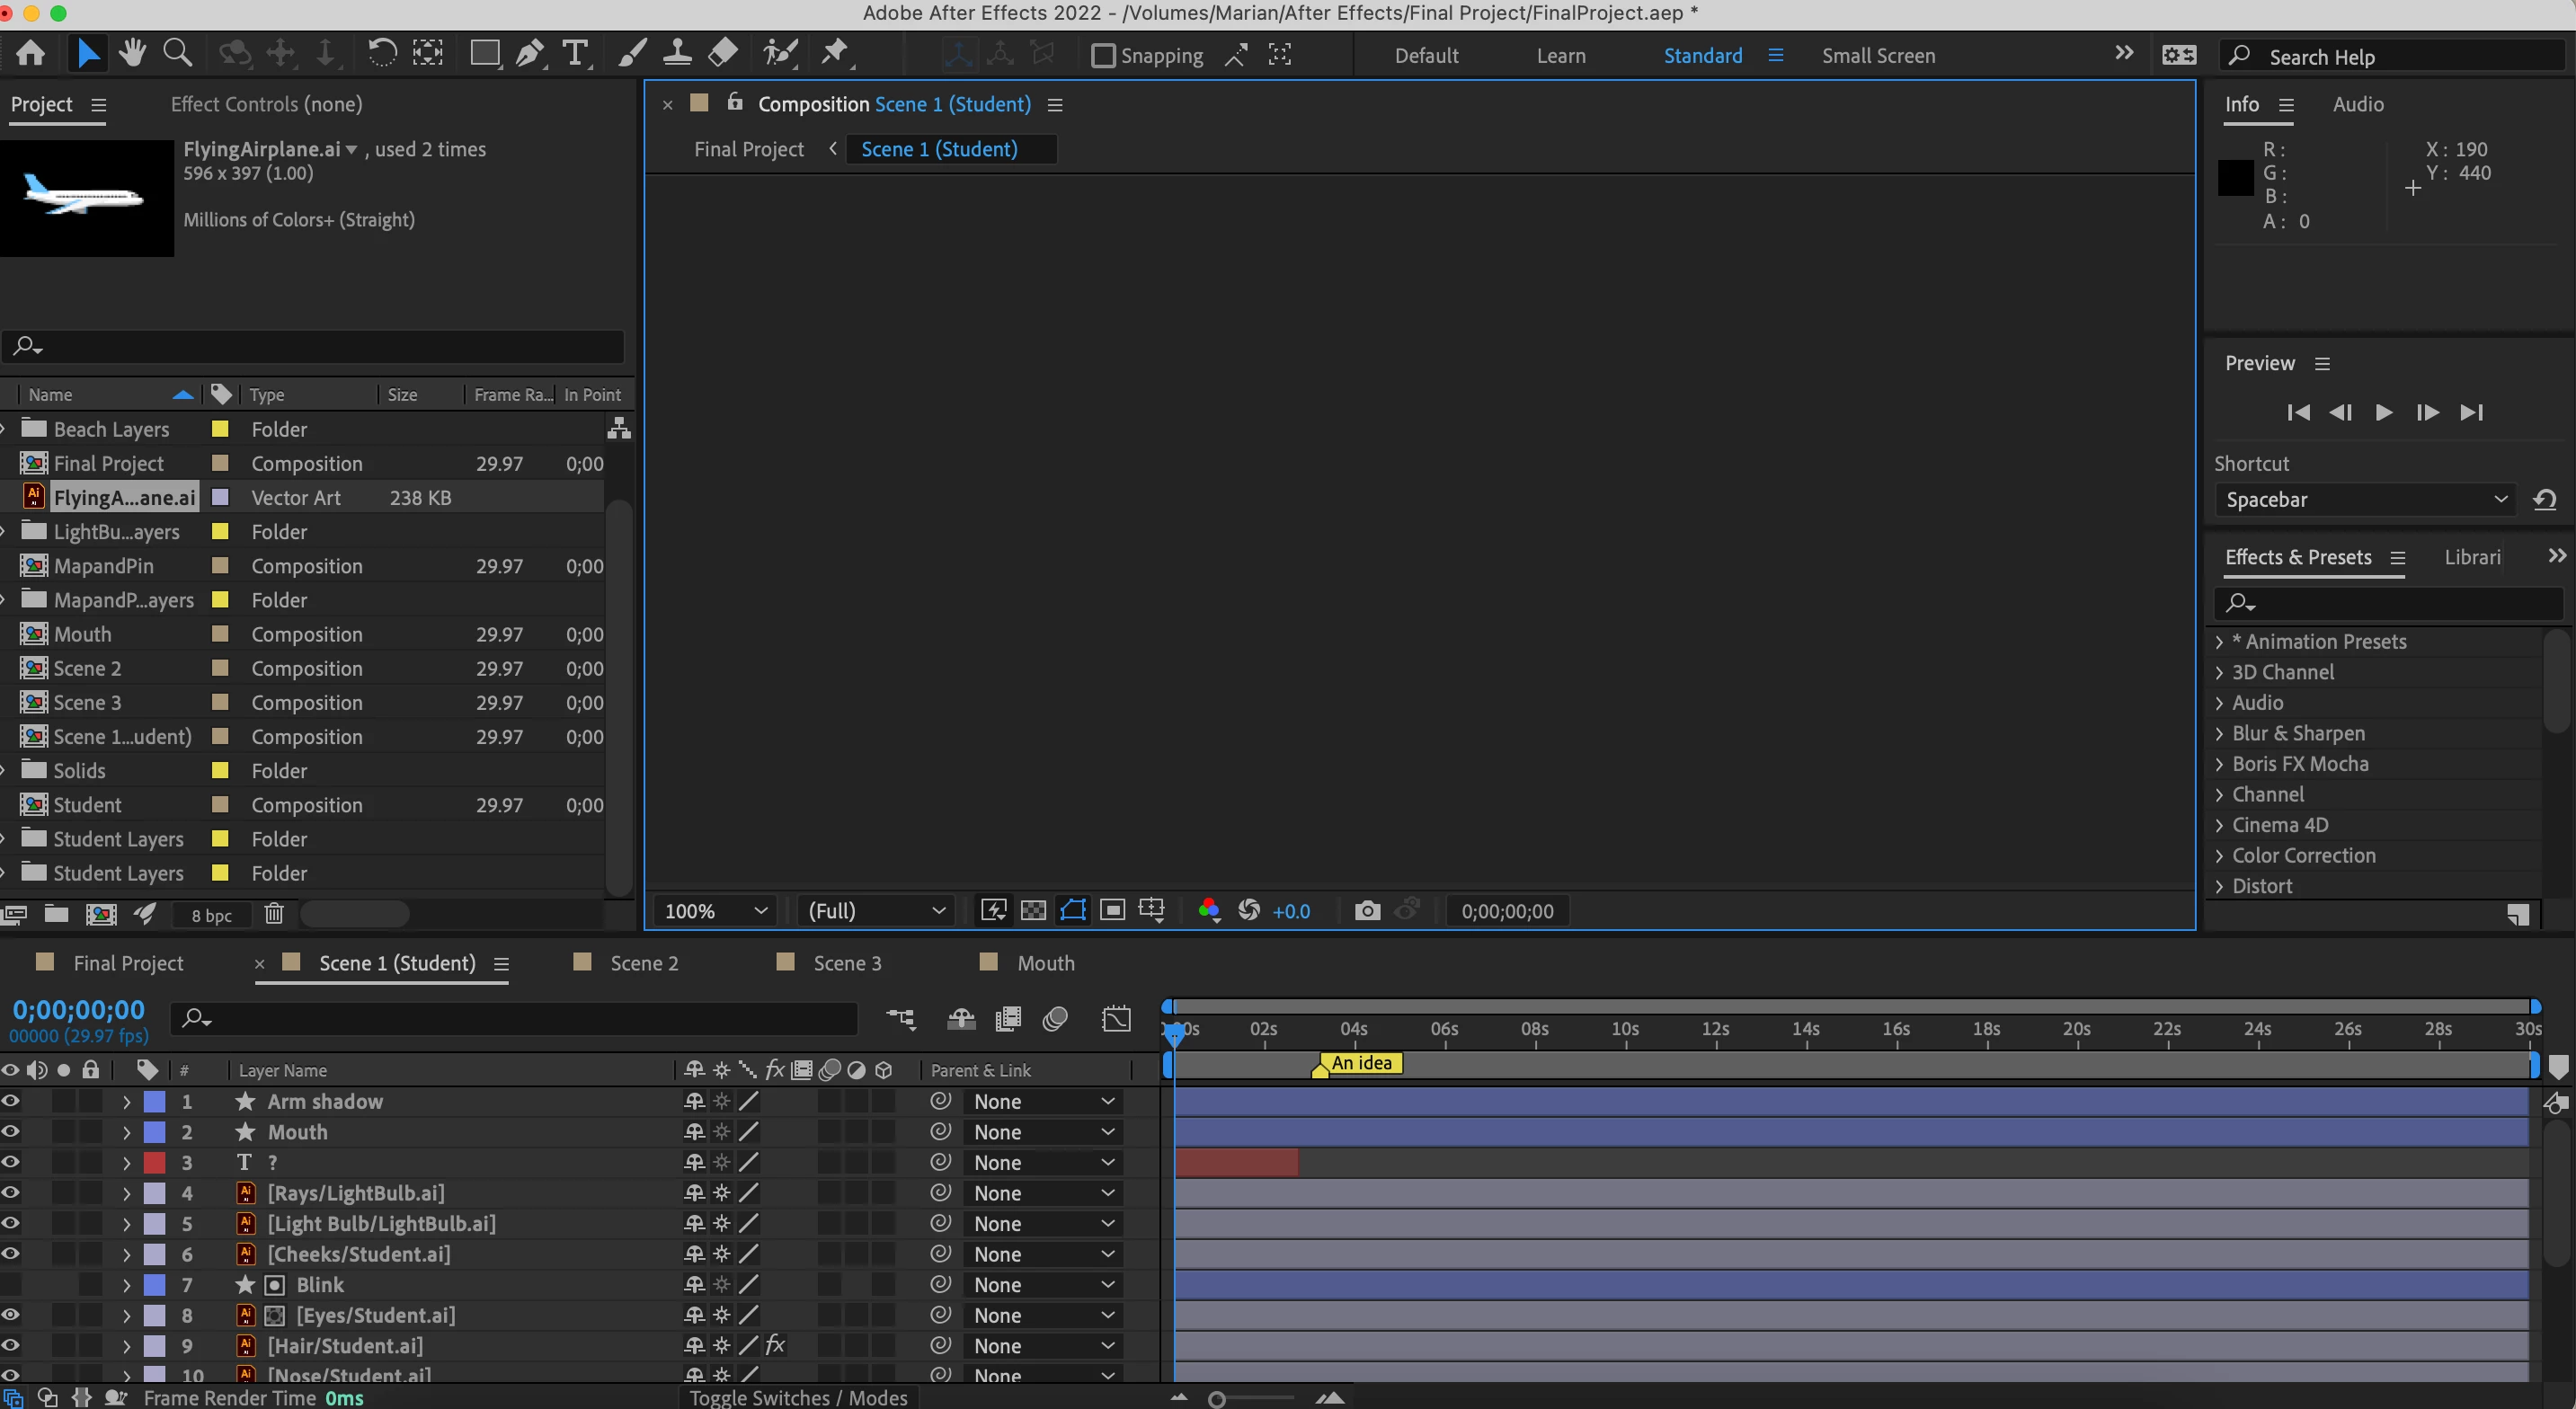Viewport: 2576px width, 1409px height.
Task: Click Toggle Switches / Modes button
Action: coord(797,1397)
